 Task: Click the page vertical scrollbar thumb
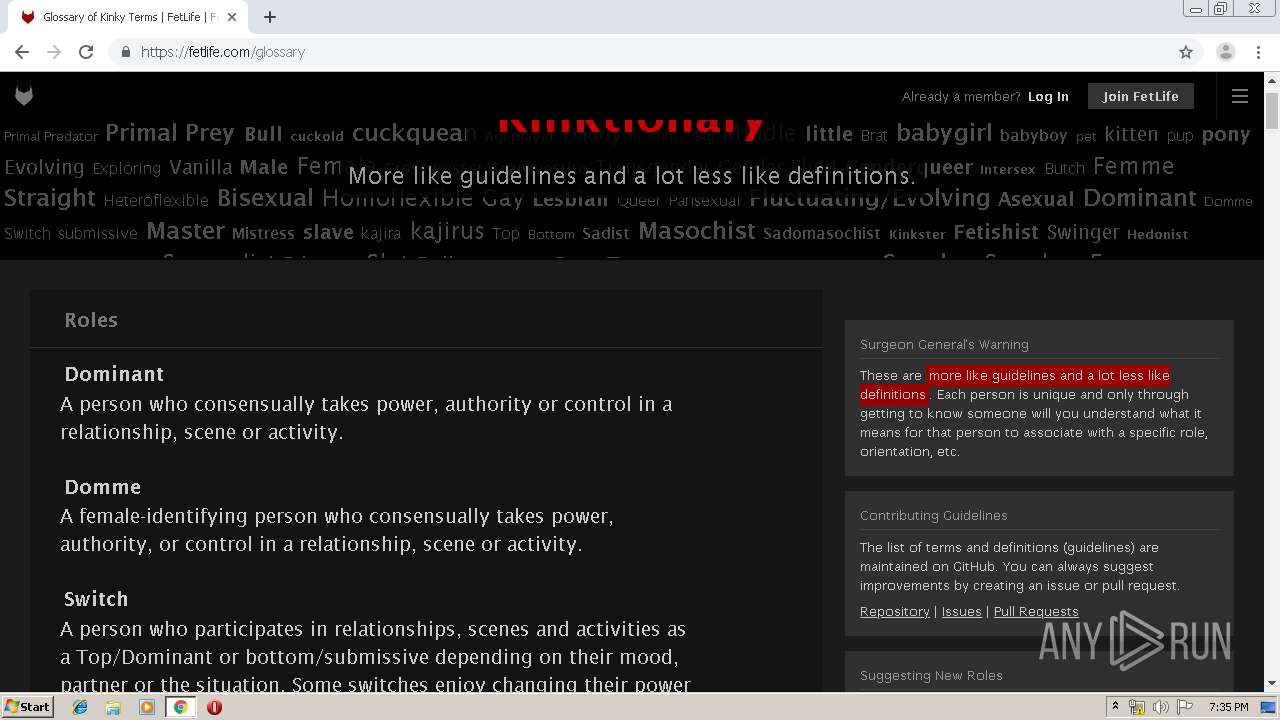point(1272,110)
